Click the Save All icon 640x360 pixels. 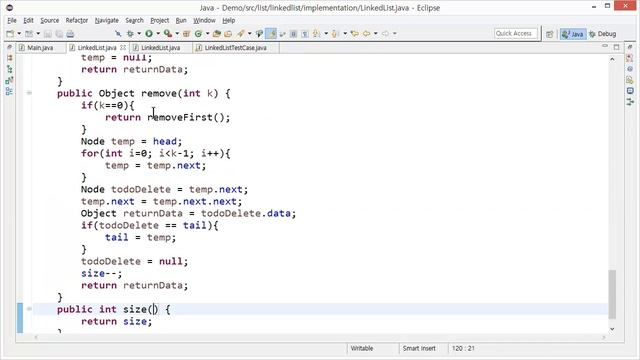pos(59,33)
